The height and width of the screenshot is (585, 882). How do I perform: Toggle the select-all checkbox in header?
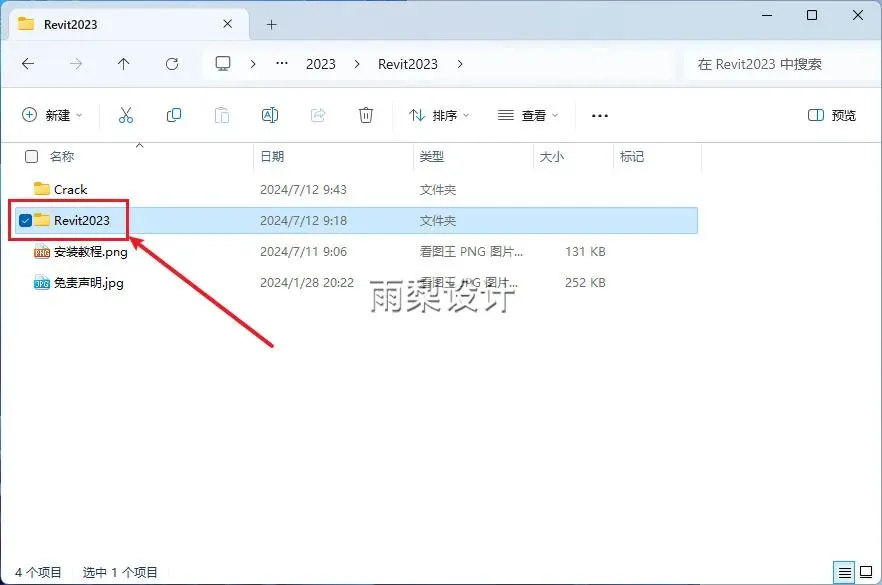click(32, 156)
